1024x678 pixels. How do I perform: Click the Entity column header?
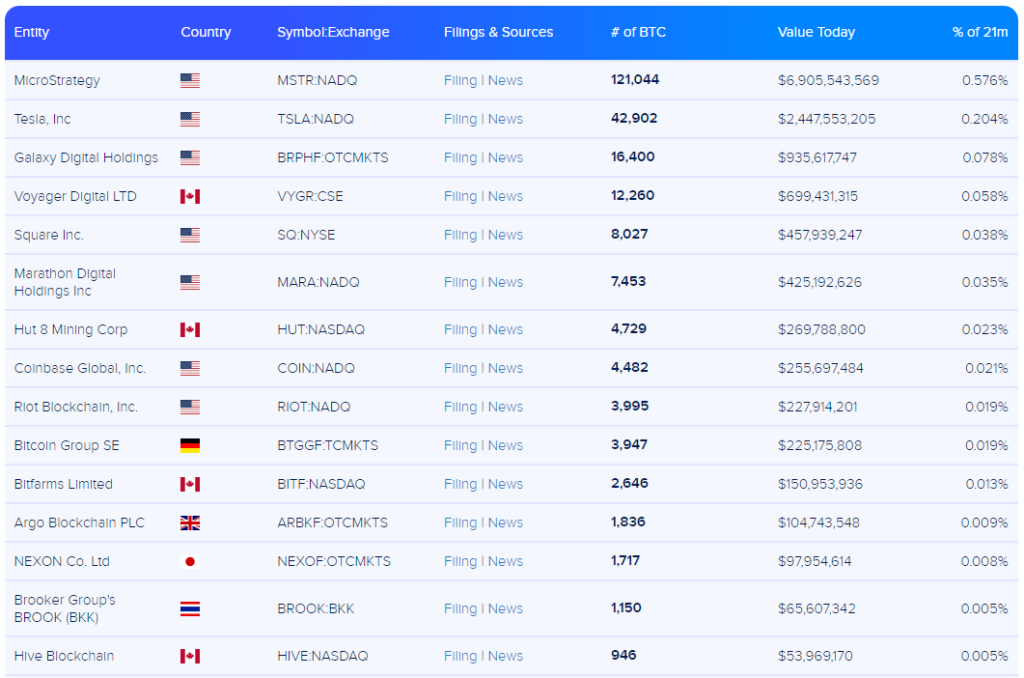coord(32,32)
